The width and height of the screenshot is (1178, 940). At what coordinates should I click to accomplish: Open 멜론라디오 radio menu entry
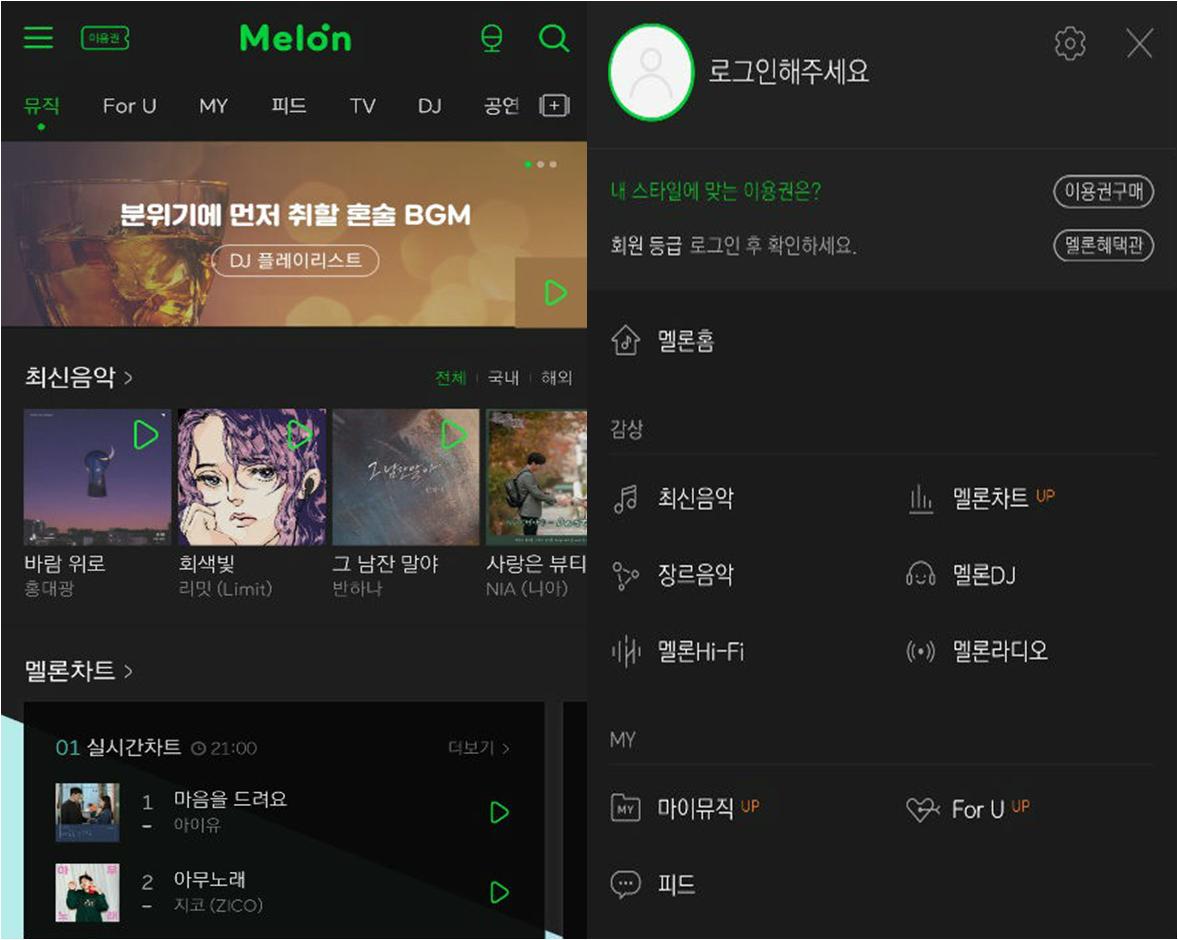(977, 651)
